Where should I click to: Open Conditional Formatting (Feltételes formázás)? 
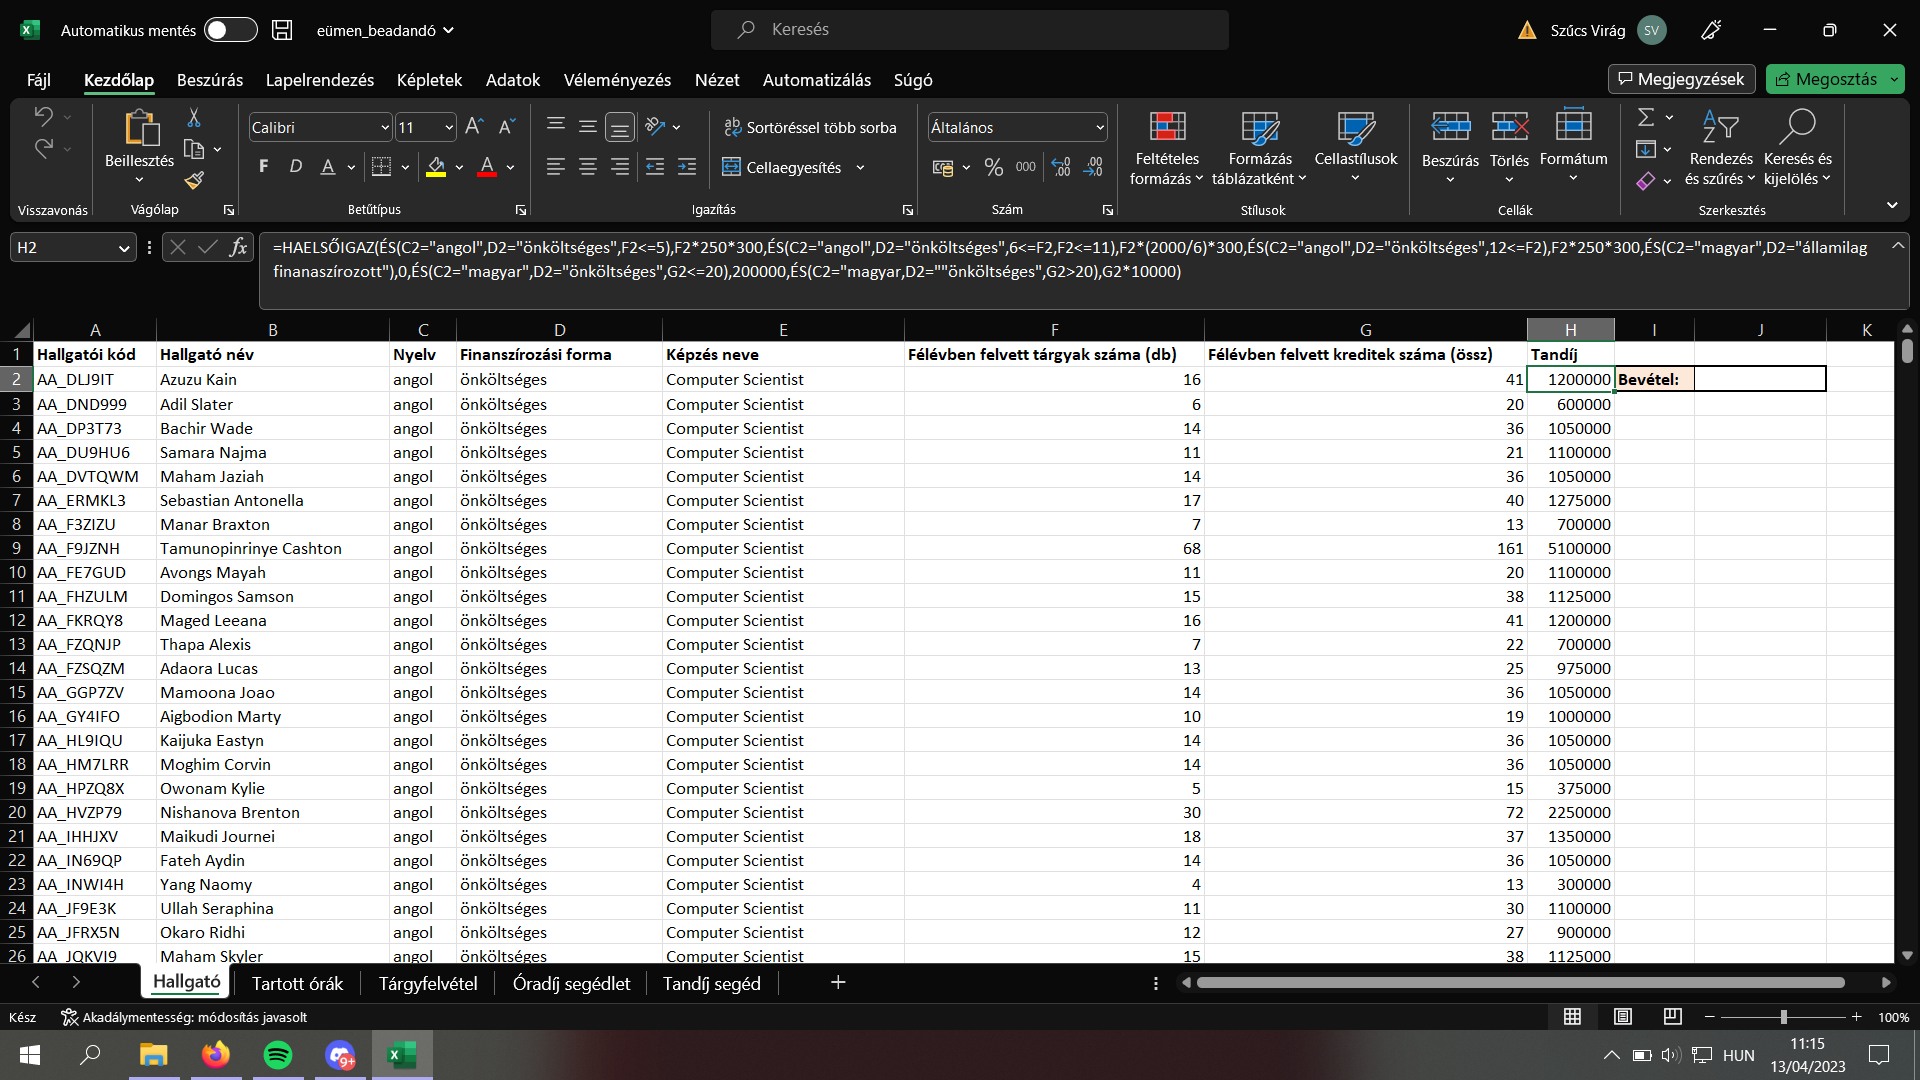[x=1166, y=148]
